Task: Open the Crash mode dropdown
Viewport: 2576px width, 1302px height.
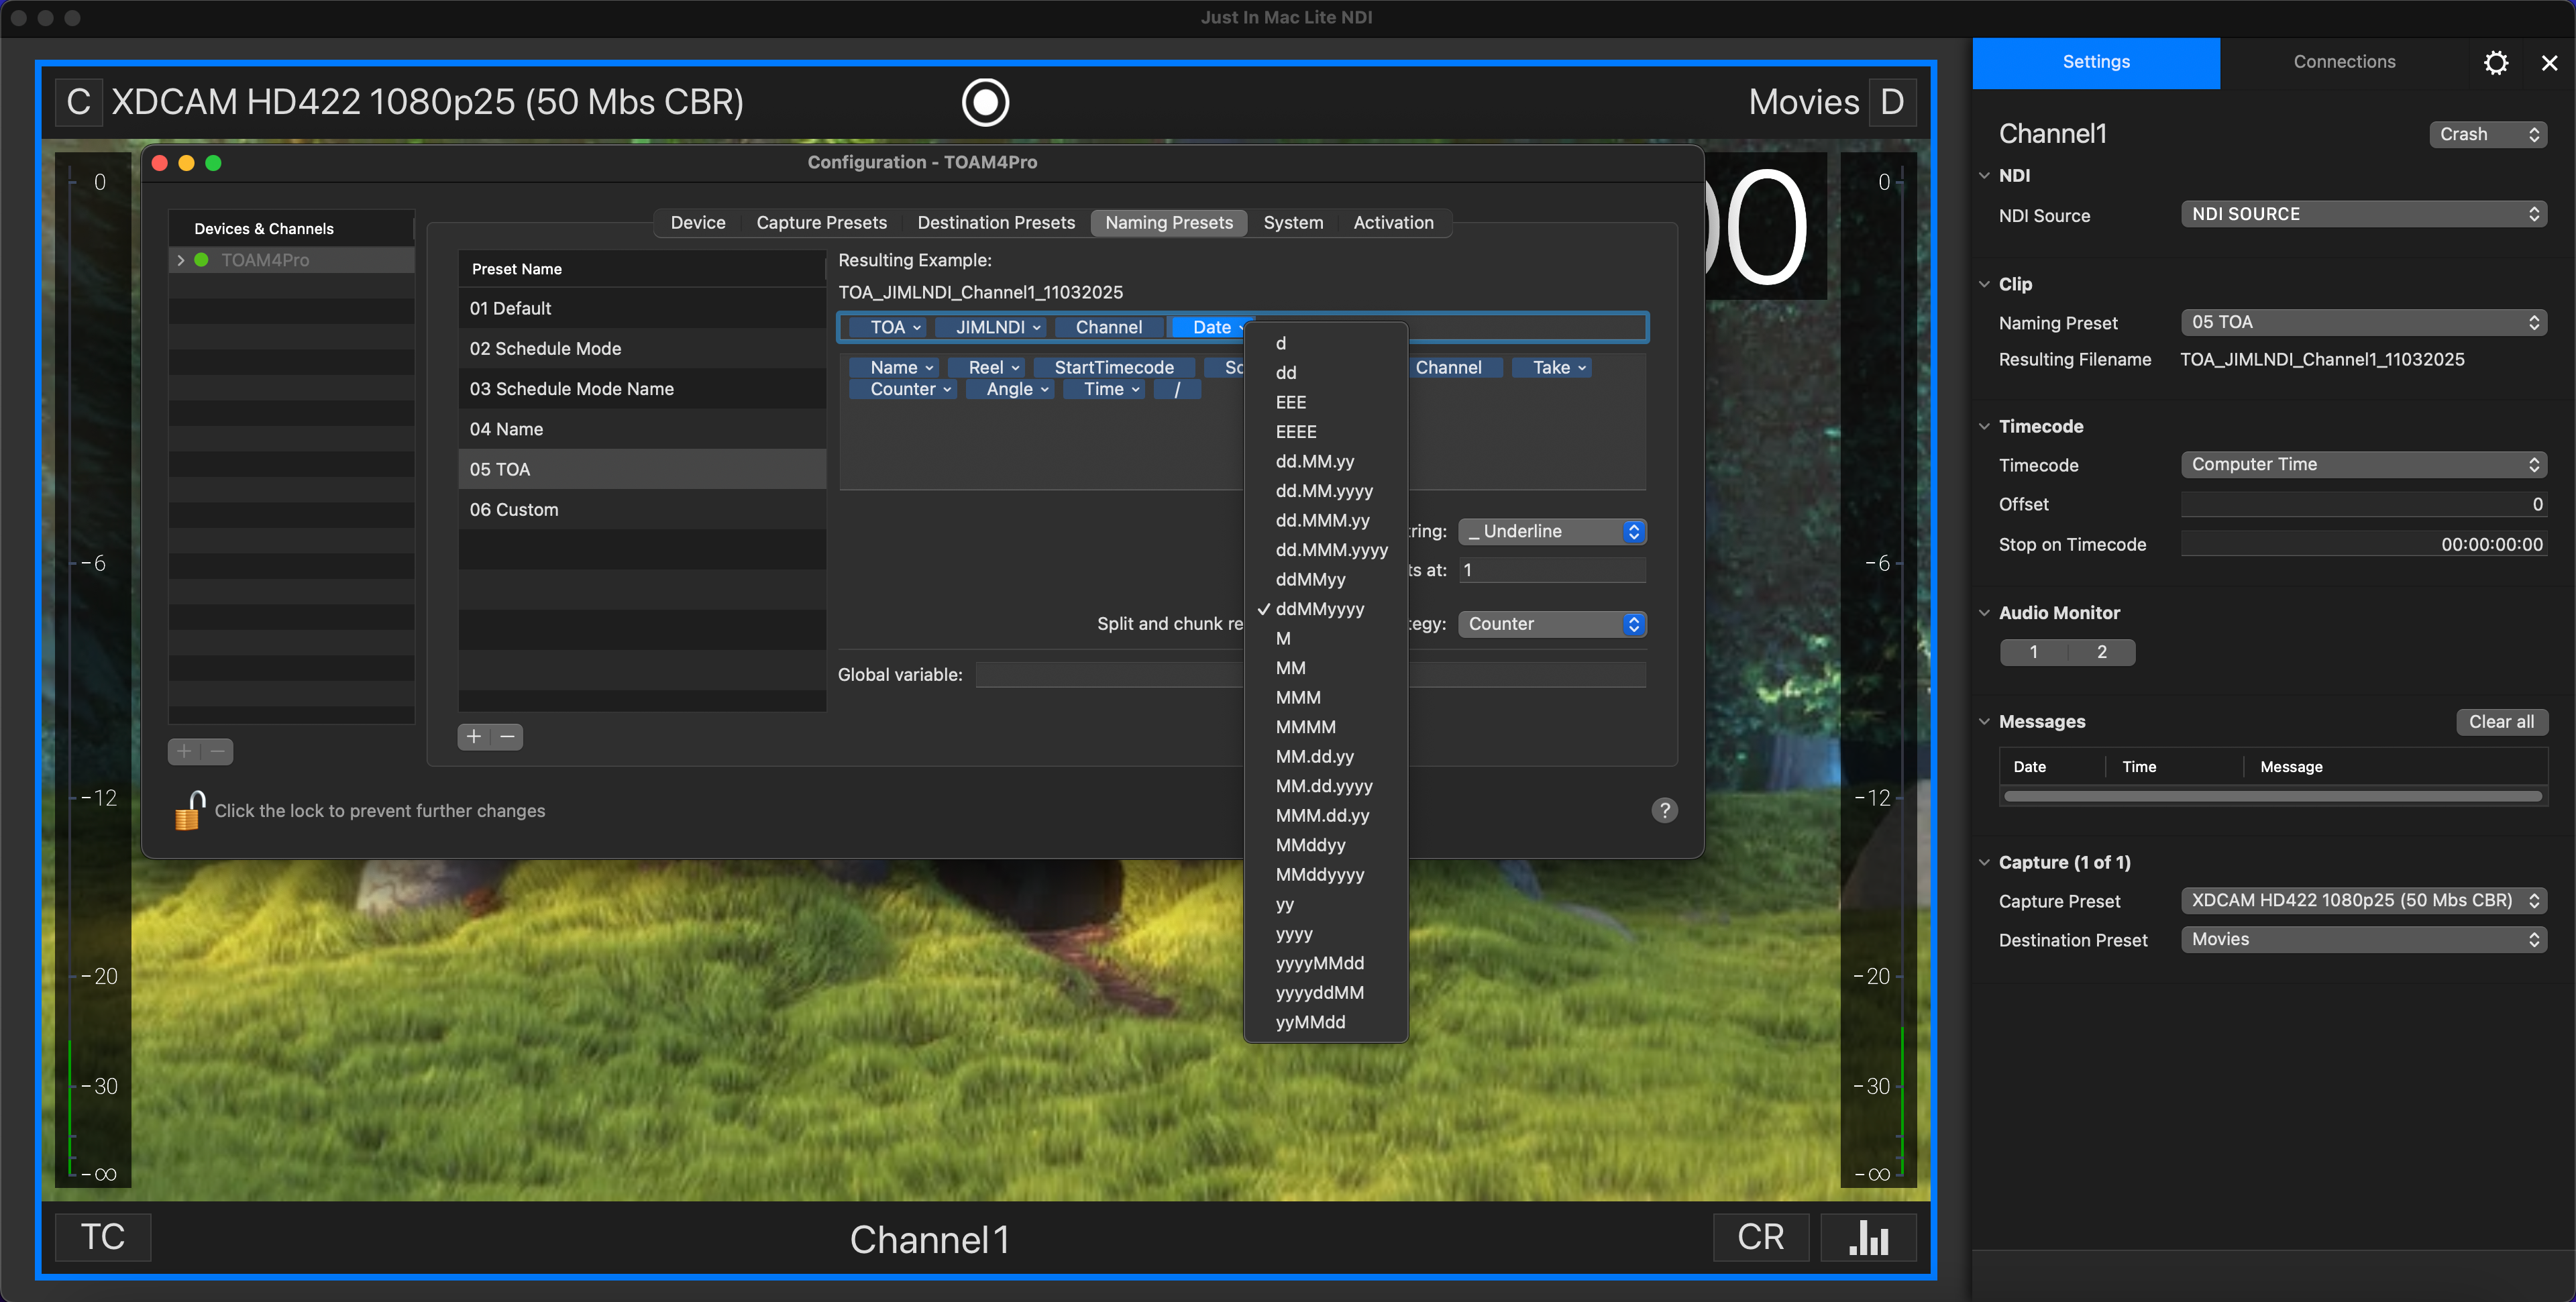Action: (x=2488, y=134)
